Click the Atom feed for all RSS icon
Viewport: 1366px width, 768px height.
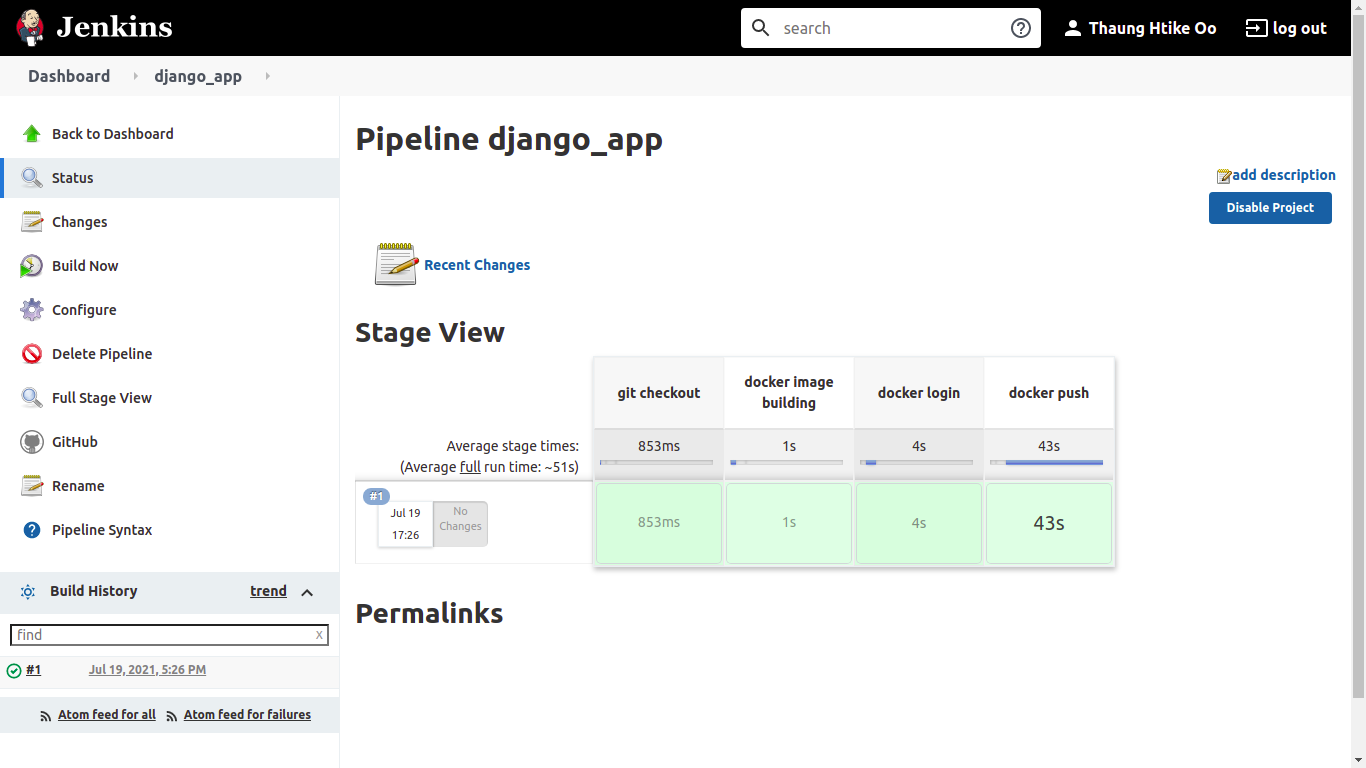[46, 716]
